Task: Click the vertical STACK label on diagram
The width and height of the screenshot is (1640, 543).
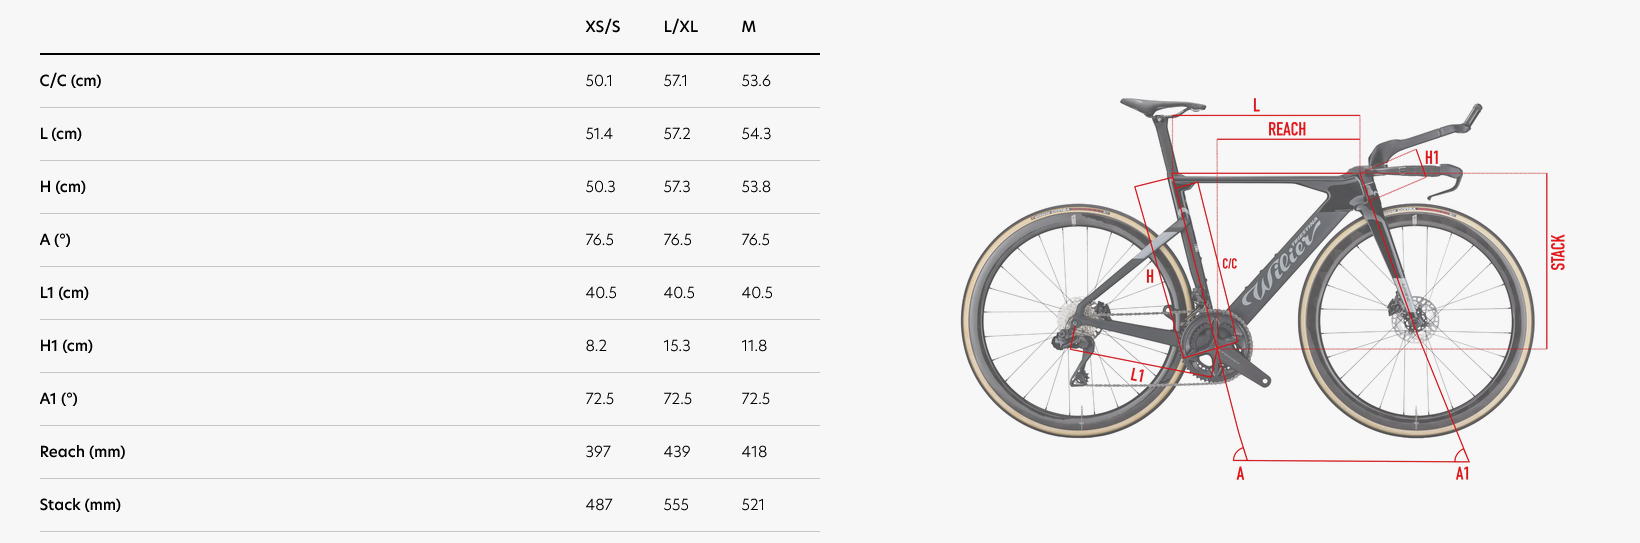Action: click(x=1558, y=253)
